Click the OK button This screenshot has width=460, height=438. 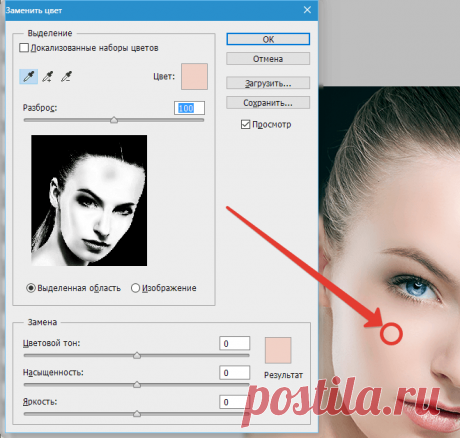pyautogui.click(x=268, y=39)
